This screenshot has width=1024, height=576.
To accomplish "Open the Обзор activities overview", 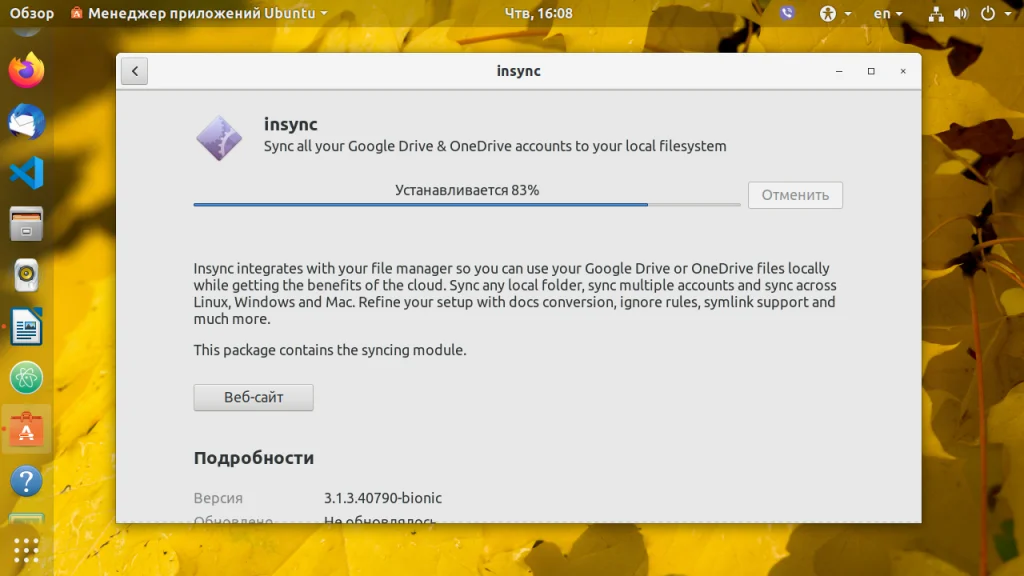I will click(x=32, y=14).
